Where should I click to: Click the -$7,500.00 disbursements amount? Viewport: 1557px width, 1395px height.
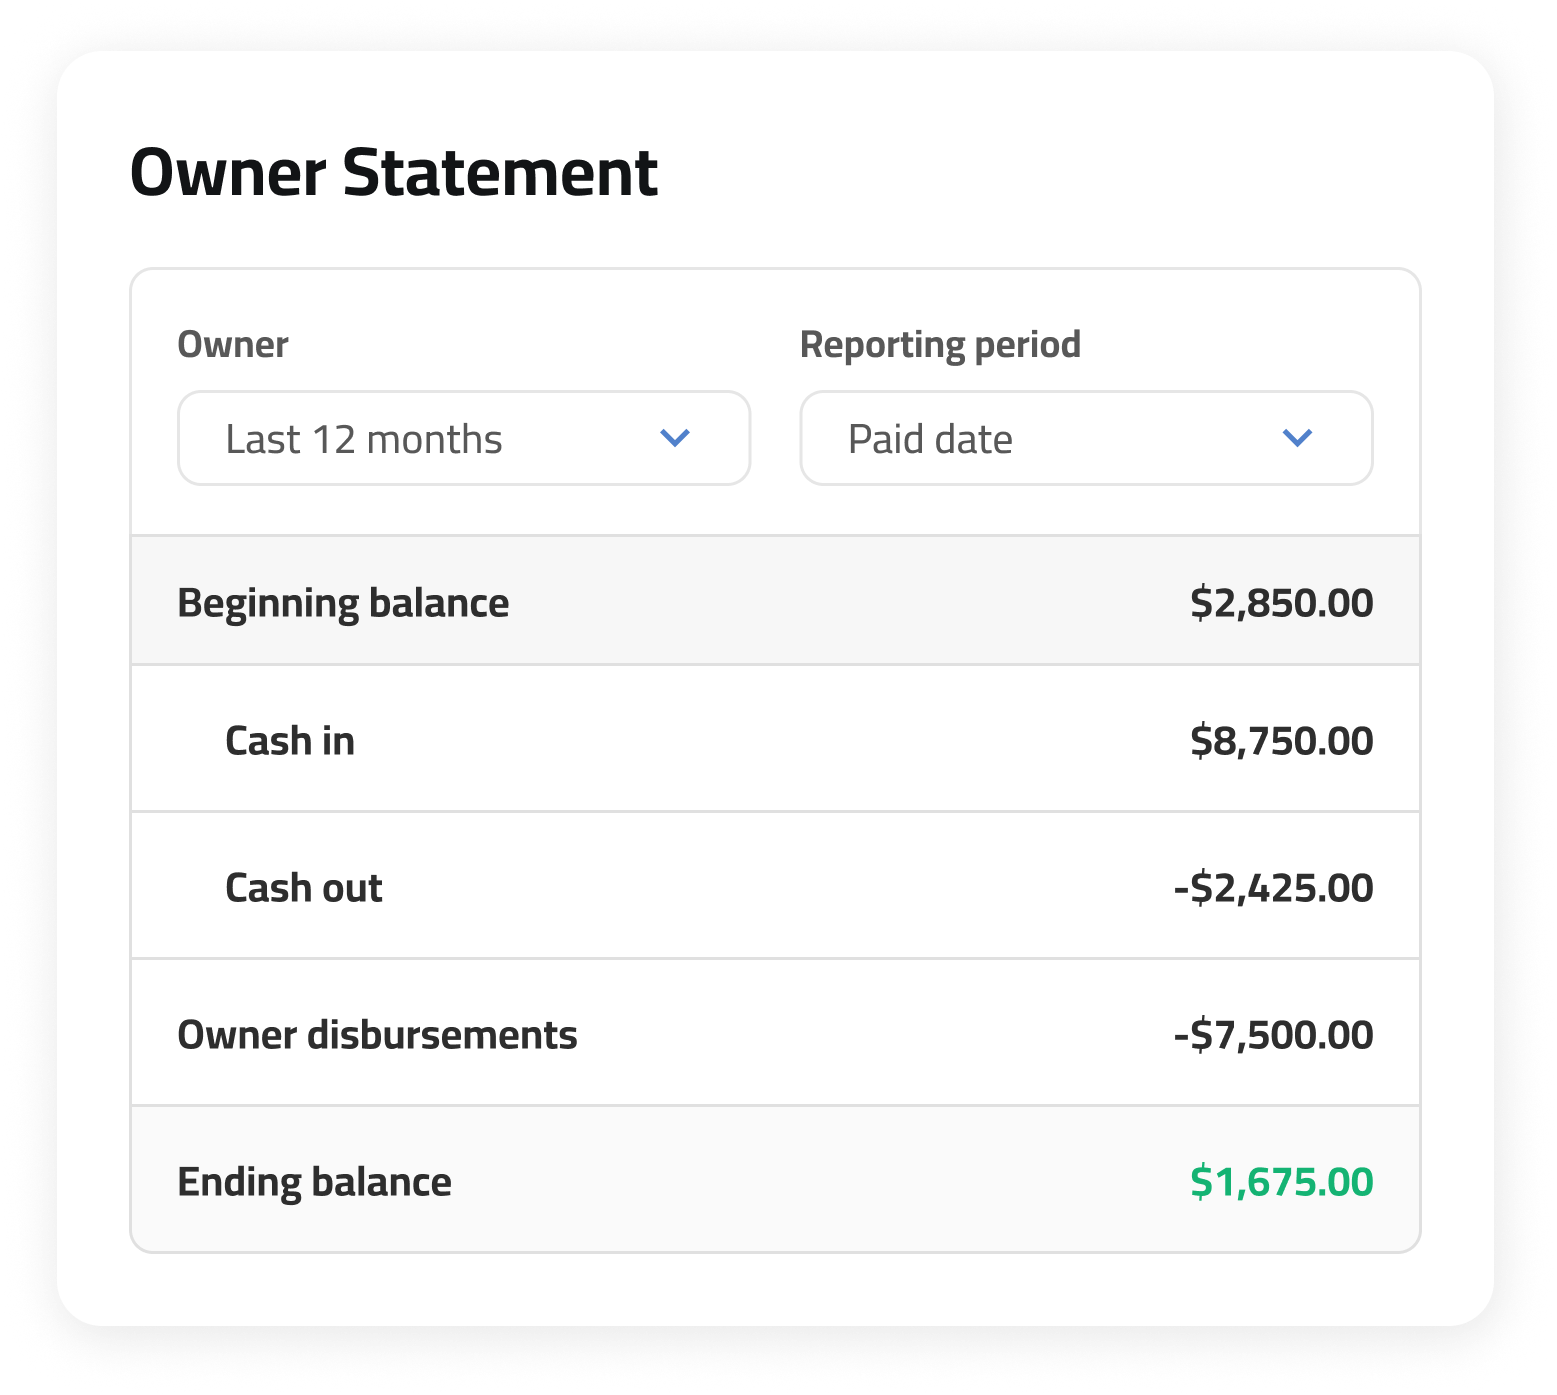pos(1273,1035)
